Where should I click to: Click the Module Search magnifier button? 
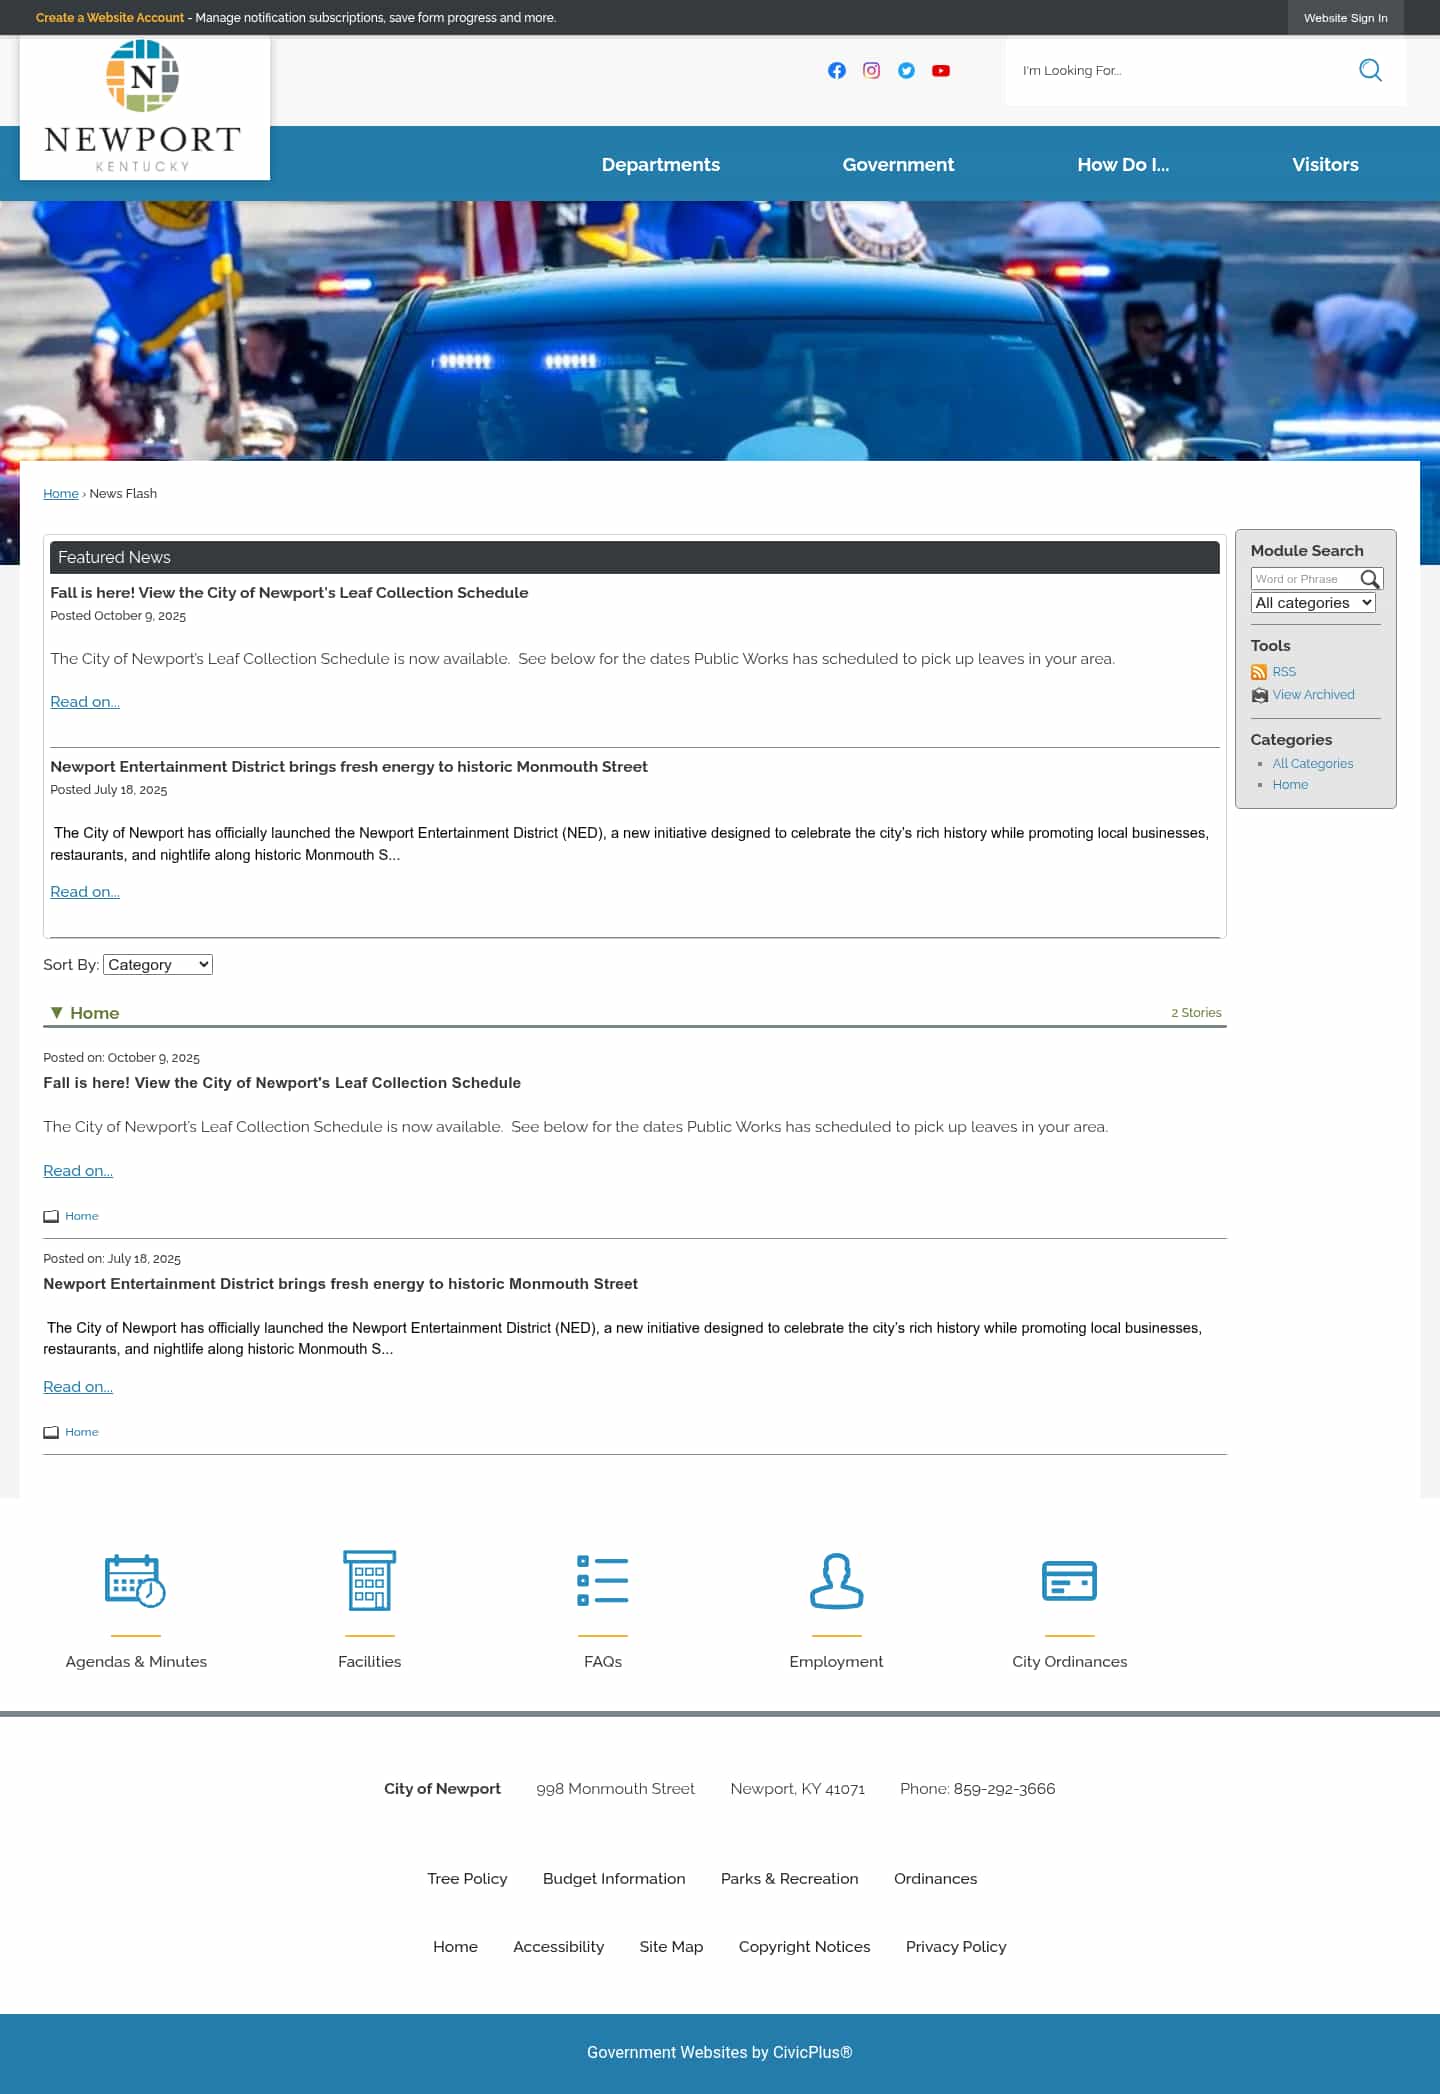1370,579
